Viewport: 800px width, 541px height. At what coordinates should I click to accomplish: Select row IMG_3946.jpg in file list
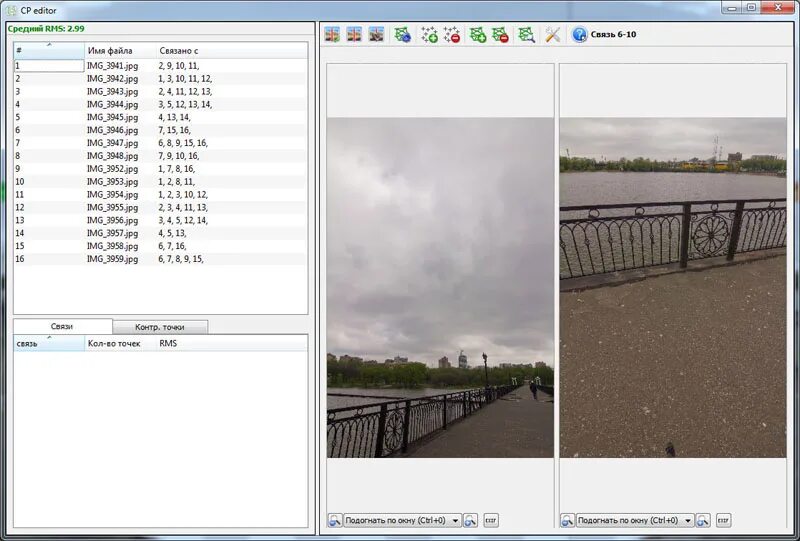(160, 130)
